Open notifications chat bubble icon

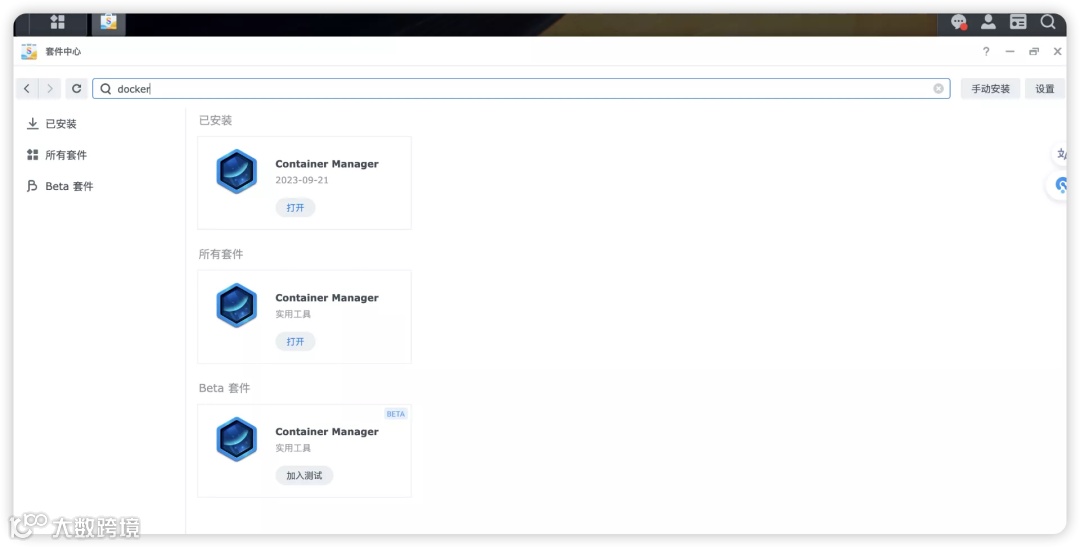[x=958, y=22]
